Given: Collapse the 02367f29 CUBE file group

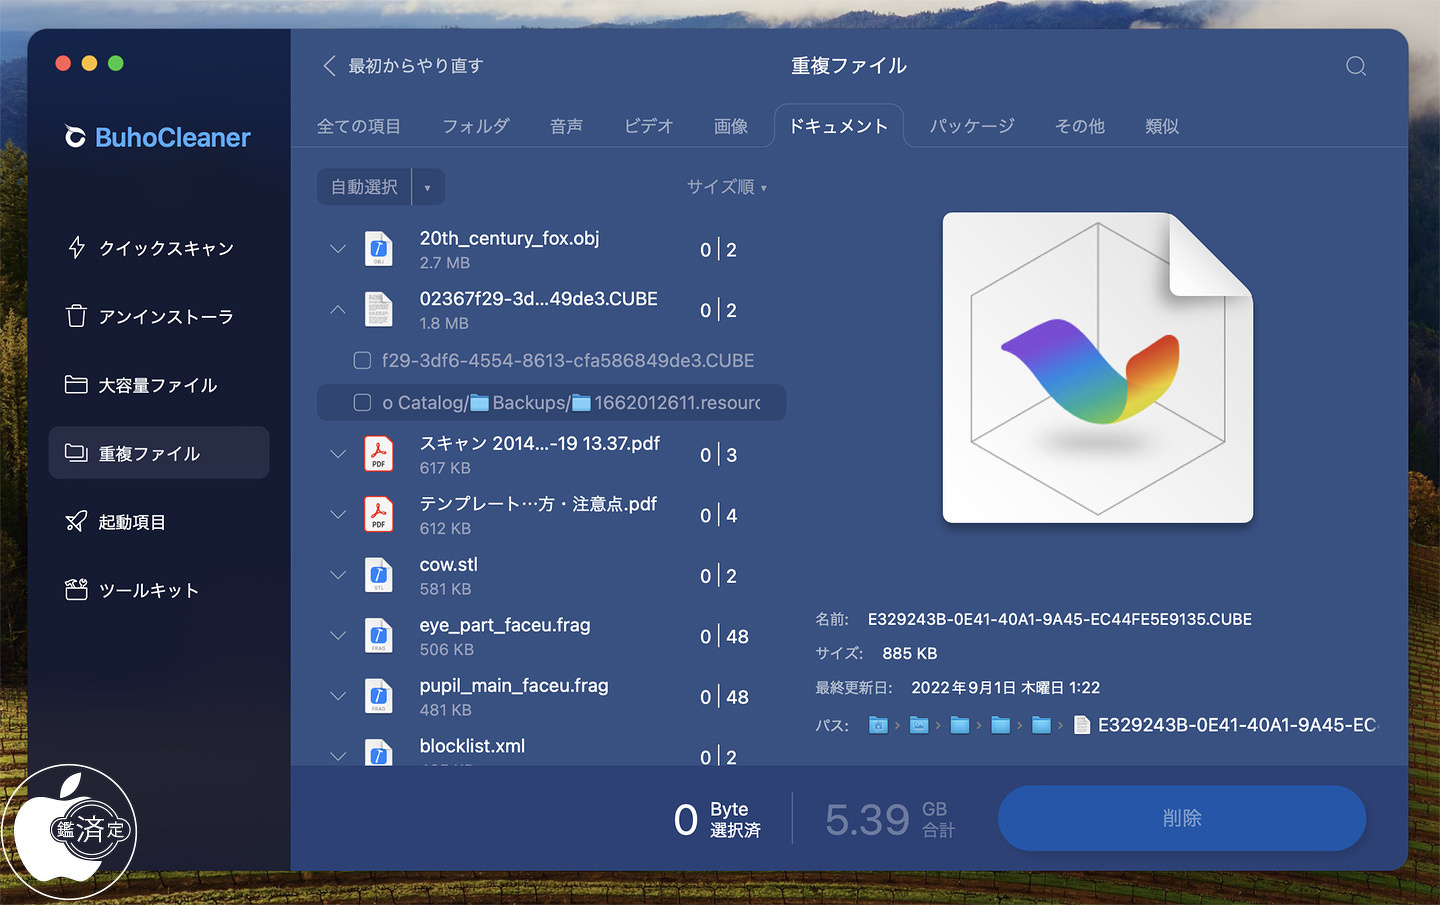Looking at the screenshot, I should point(338,310).
